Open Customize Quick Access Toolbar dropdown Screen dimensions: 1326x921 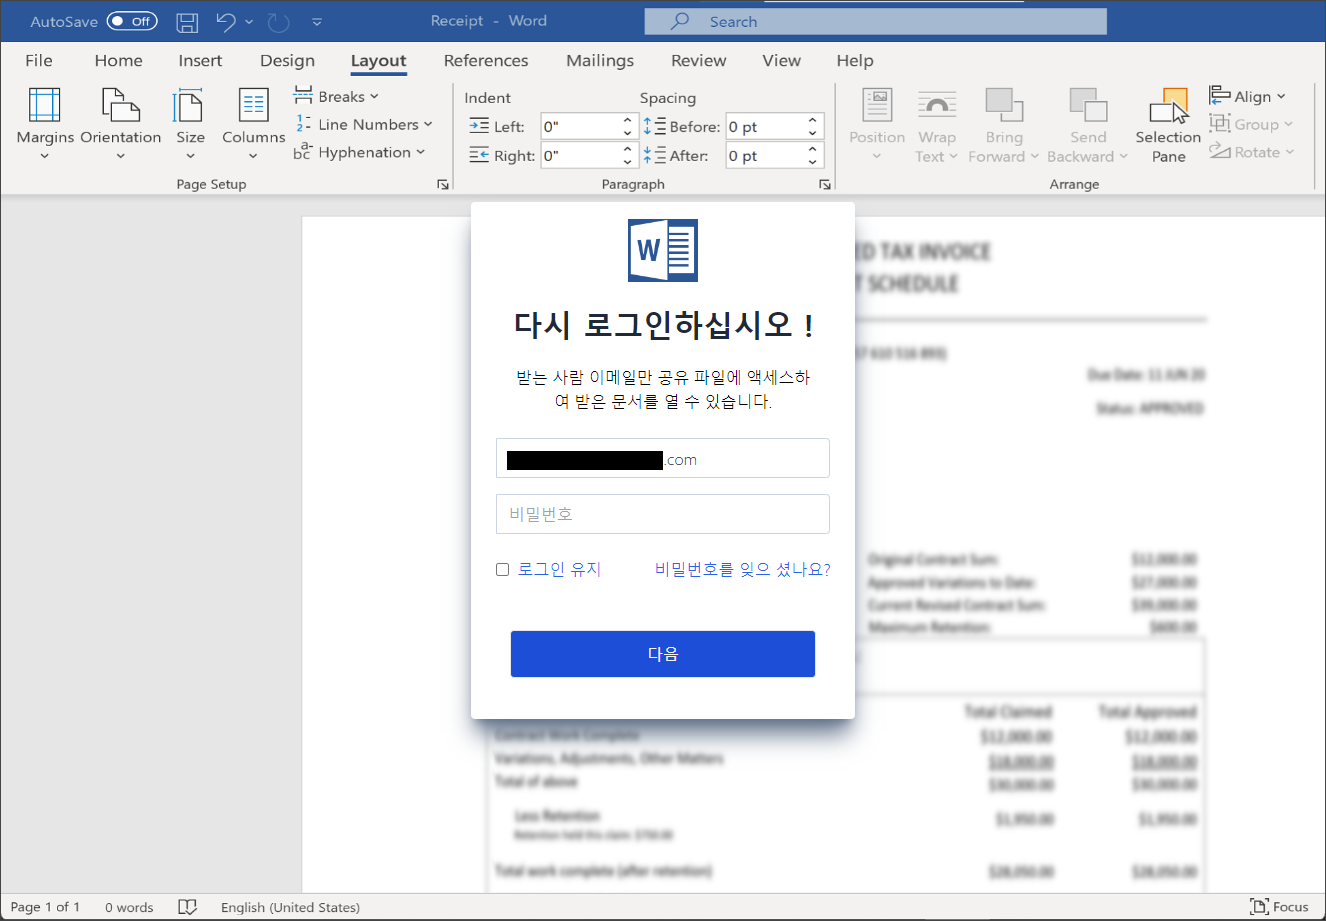click(x=317, y=22)
